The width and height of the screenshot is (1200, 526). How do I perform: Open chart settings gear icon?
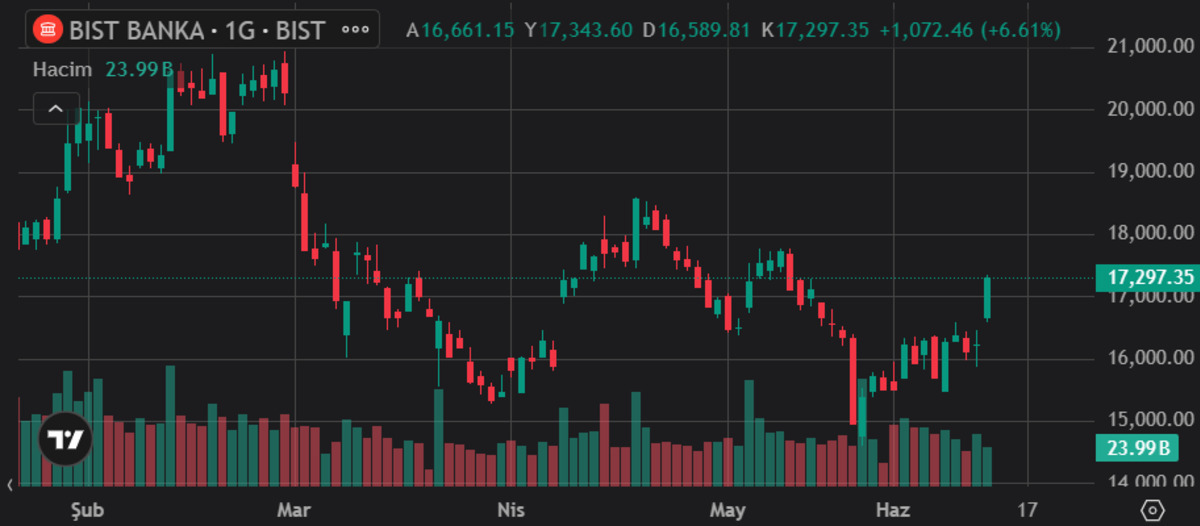coord(1154,510)
